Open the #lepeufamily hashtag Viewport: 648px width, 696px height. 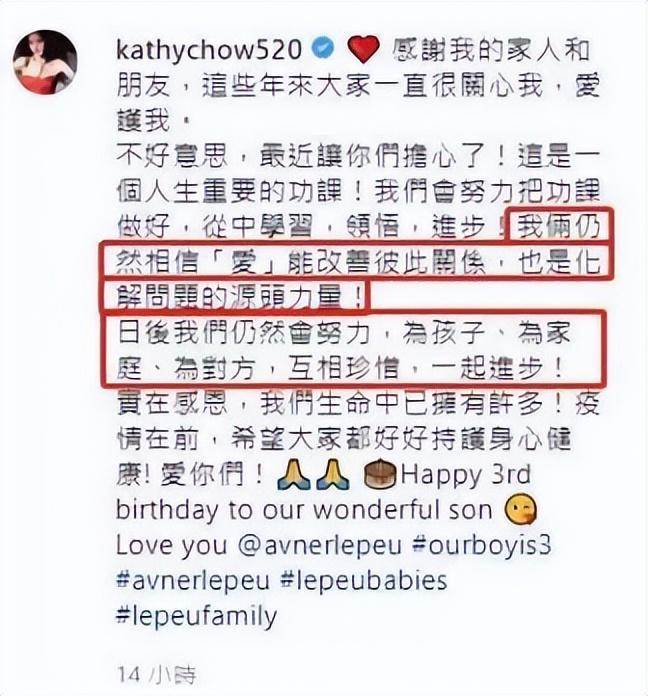[x=196, y=617]
